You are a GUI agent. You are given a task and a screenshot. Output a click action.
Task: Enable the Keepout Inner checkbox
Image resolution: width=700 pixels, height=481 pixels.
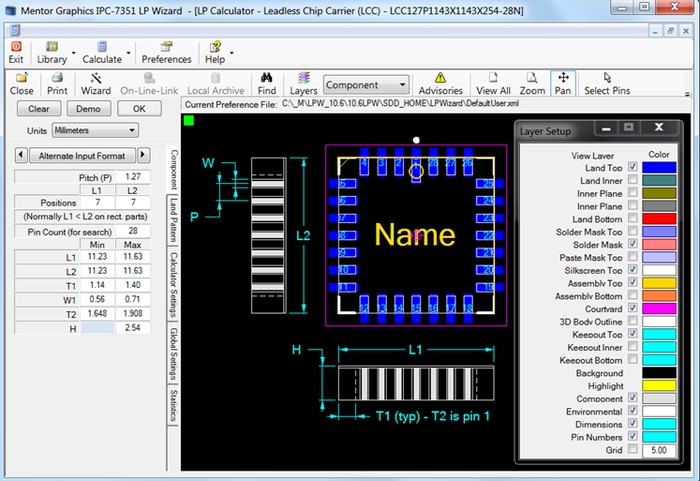click(633, 346)
